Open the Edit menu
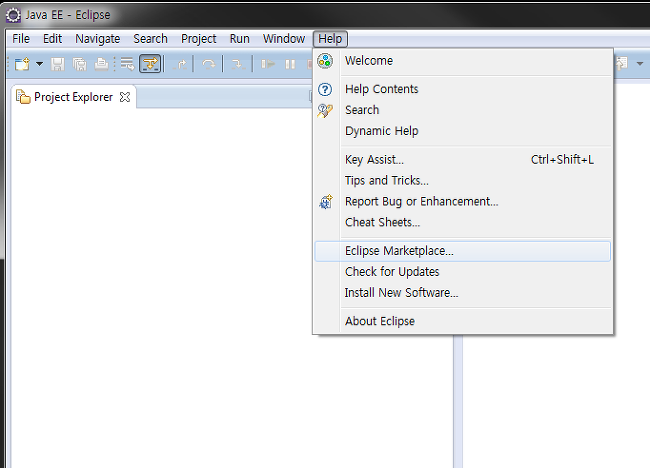Screen dimensions: 650x468 click(x=52, y=39)
